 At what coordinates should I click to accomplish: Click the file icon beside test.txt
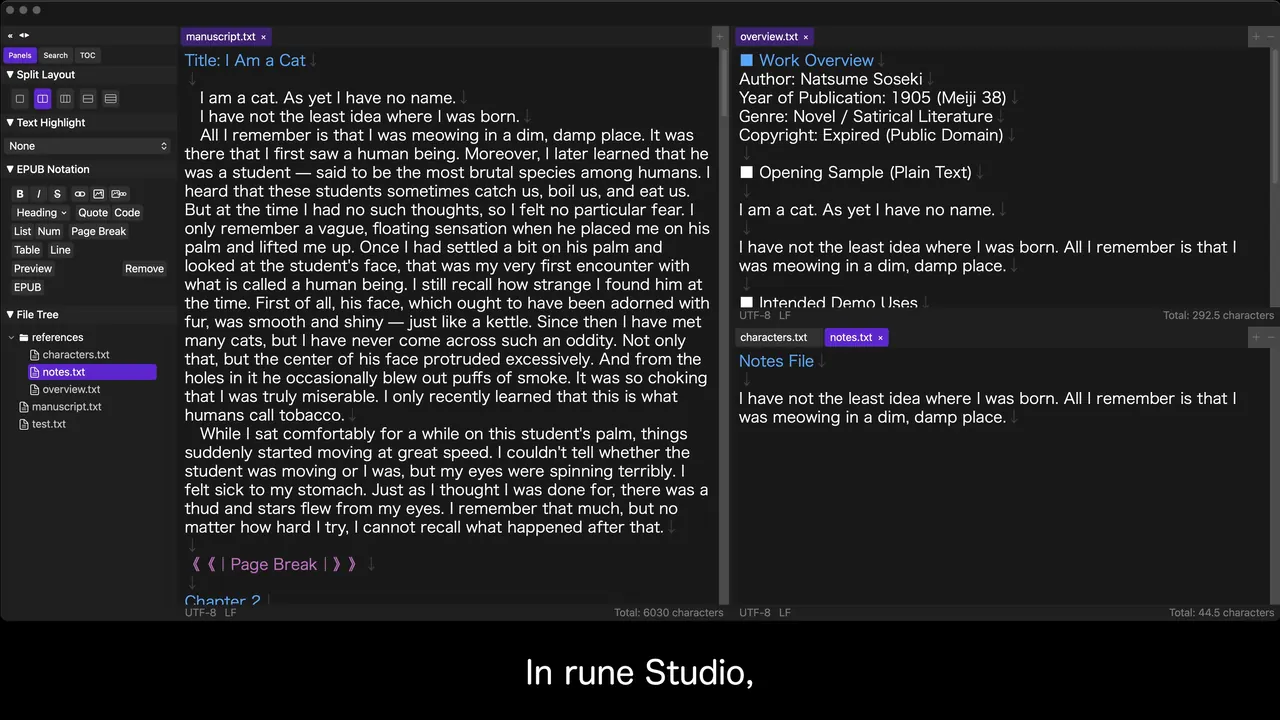(x=24, y=424)
